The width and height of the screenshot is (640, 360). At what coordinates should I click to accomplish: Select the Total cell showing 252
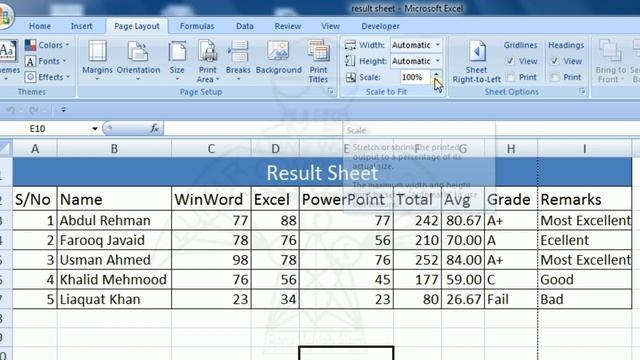pyautogui.click(x=417, y=260)
